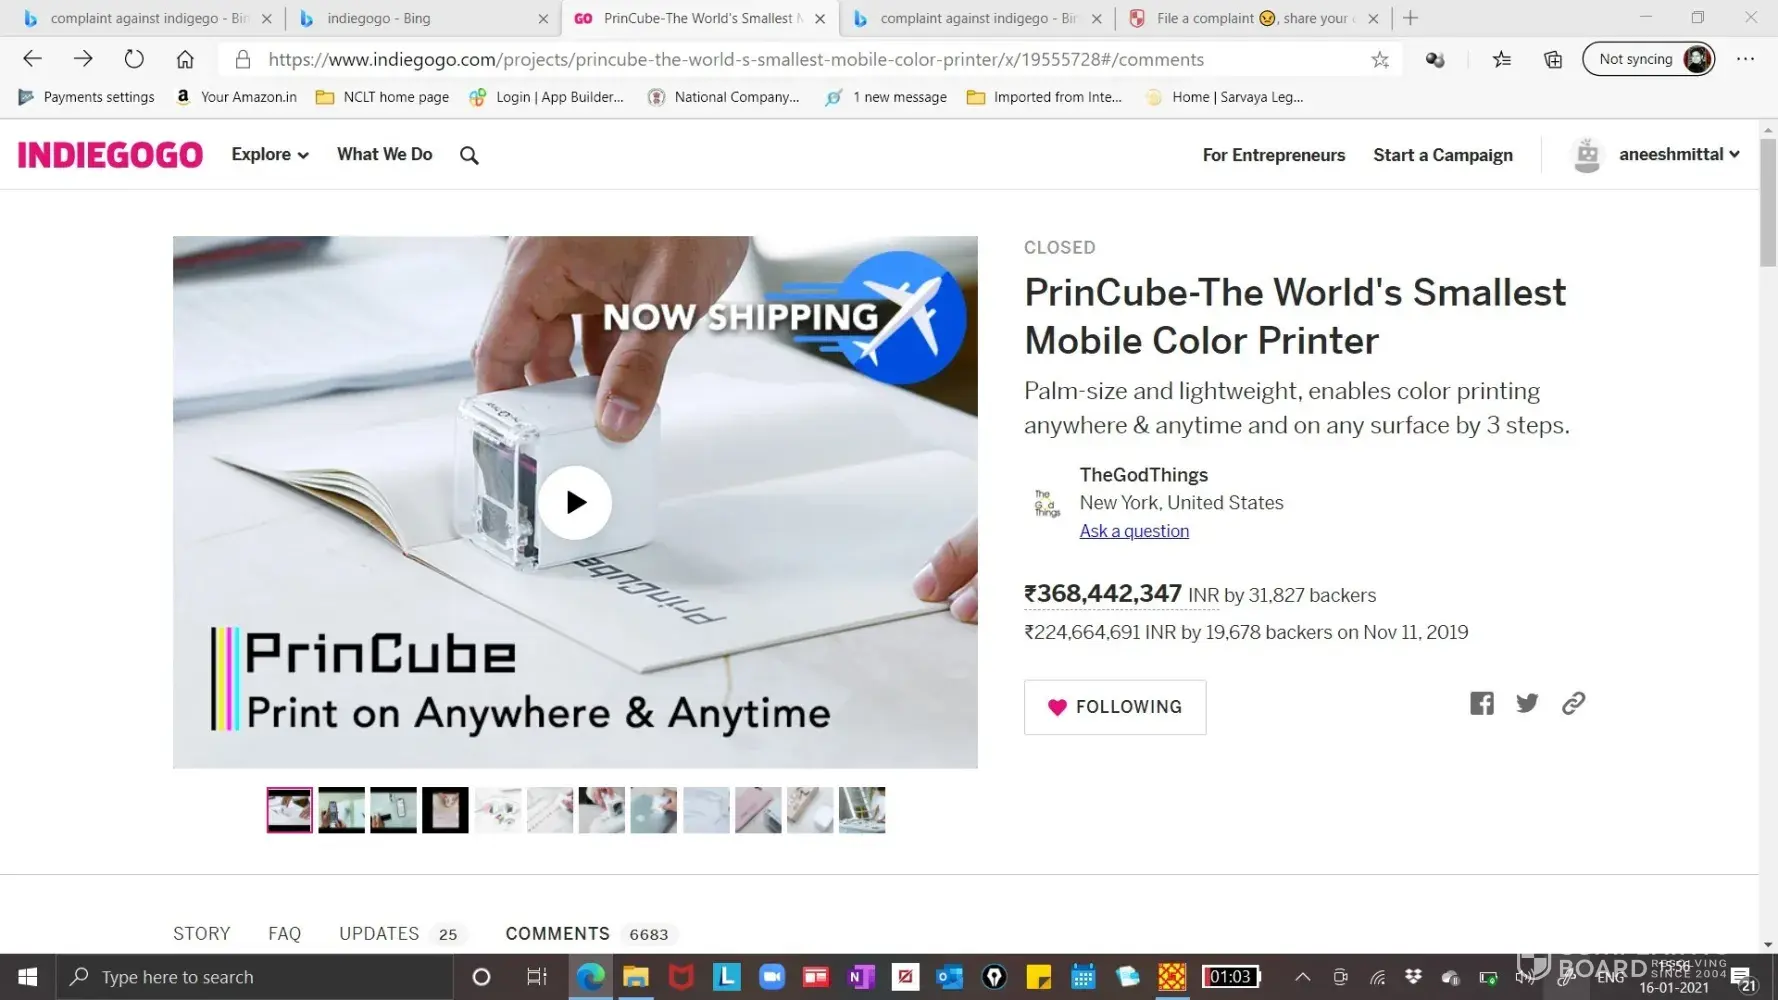Select the fourth gallery thumbnail with black background
The image size is (1778, 1000).
point(445,810)
